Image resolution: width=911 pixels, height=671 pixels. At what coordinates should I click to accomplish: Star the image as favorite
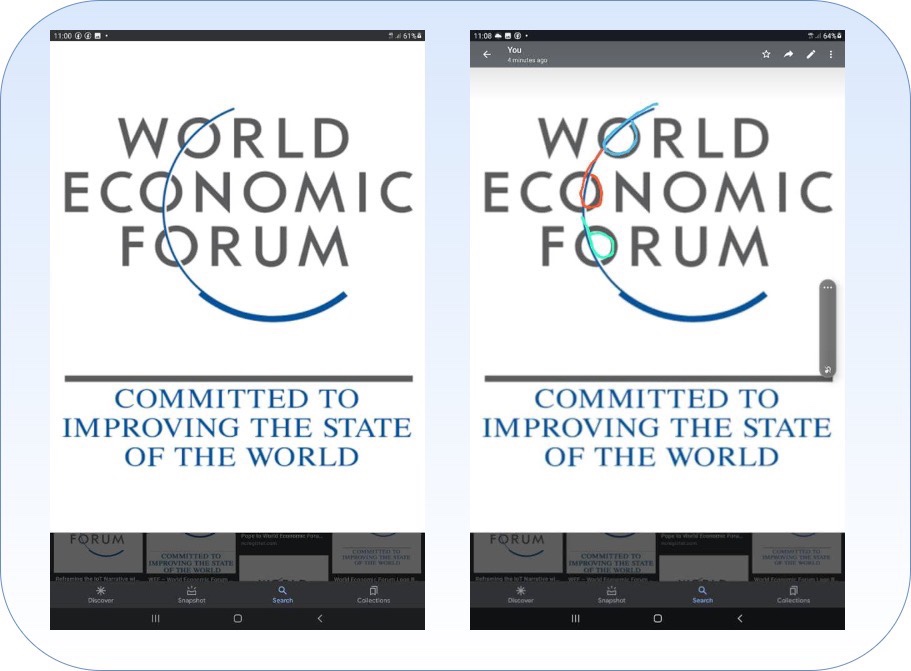[766, 55]
